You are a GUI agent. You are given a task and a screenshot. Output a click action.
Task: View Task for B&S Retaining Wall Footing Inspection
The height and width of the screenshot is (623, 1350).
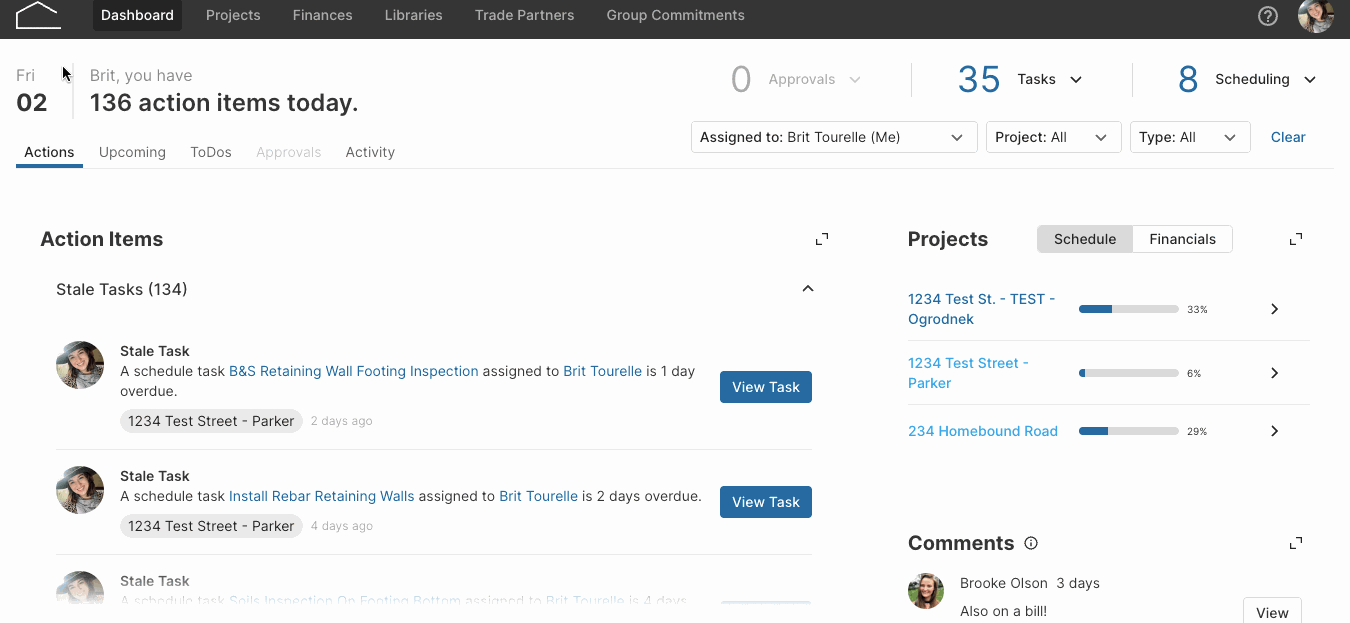point(765,387)
